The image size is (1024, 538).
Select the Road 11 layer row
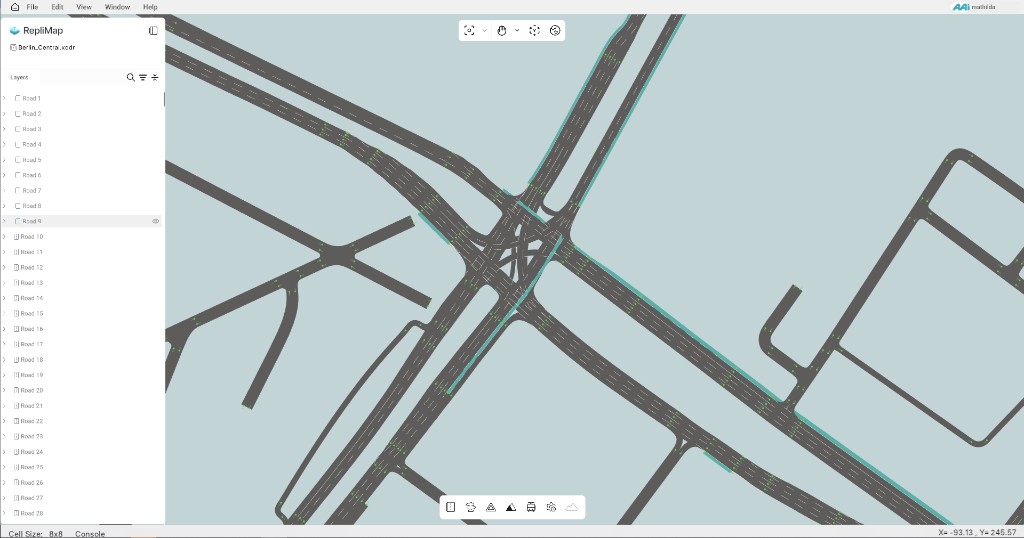(82, 252)
